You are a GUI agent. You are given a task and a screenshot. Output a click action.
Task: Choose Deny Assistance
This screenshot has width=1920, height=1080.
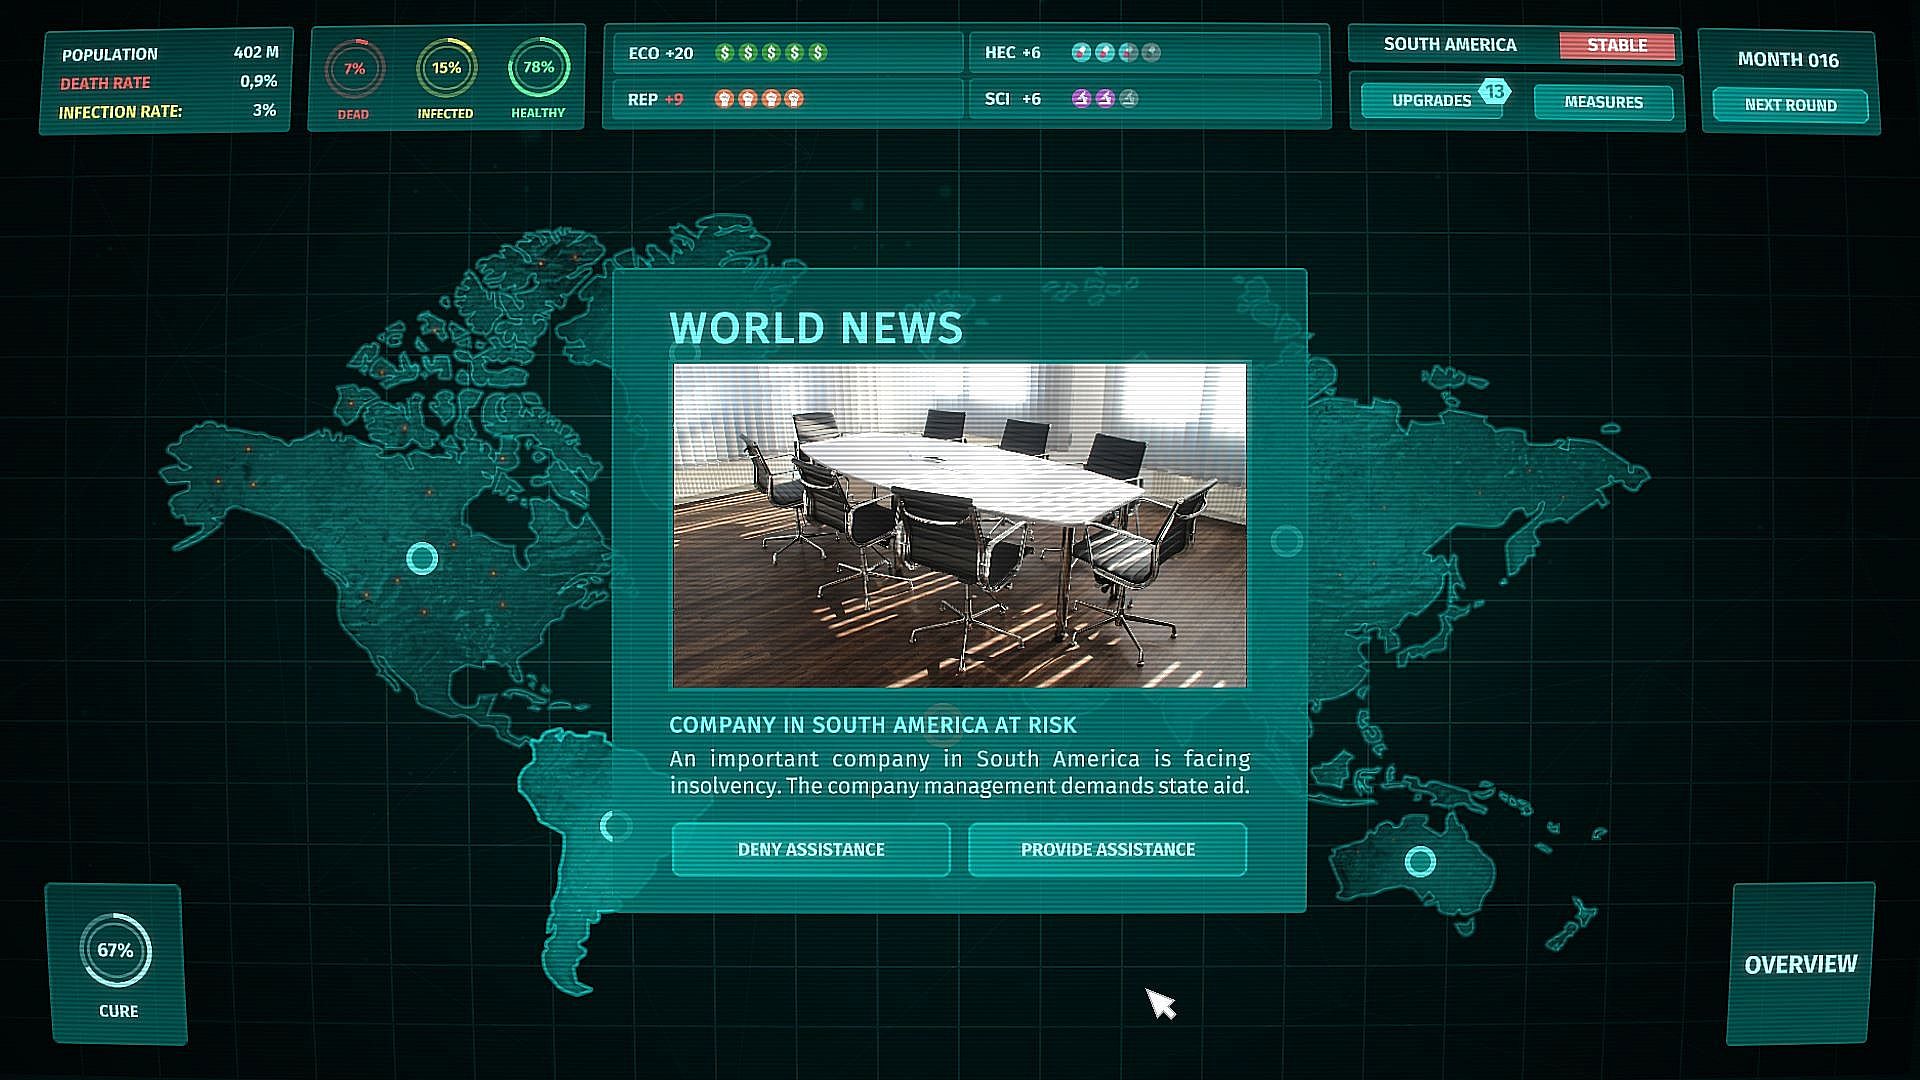pyautogui.click(x=811, y=850)
